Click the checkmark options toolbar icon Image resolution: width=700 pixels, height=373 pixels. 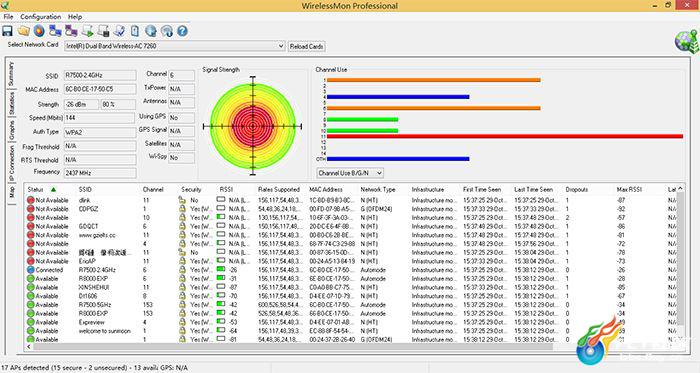(119, 31)
